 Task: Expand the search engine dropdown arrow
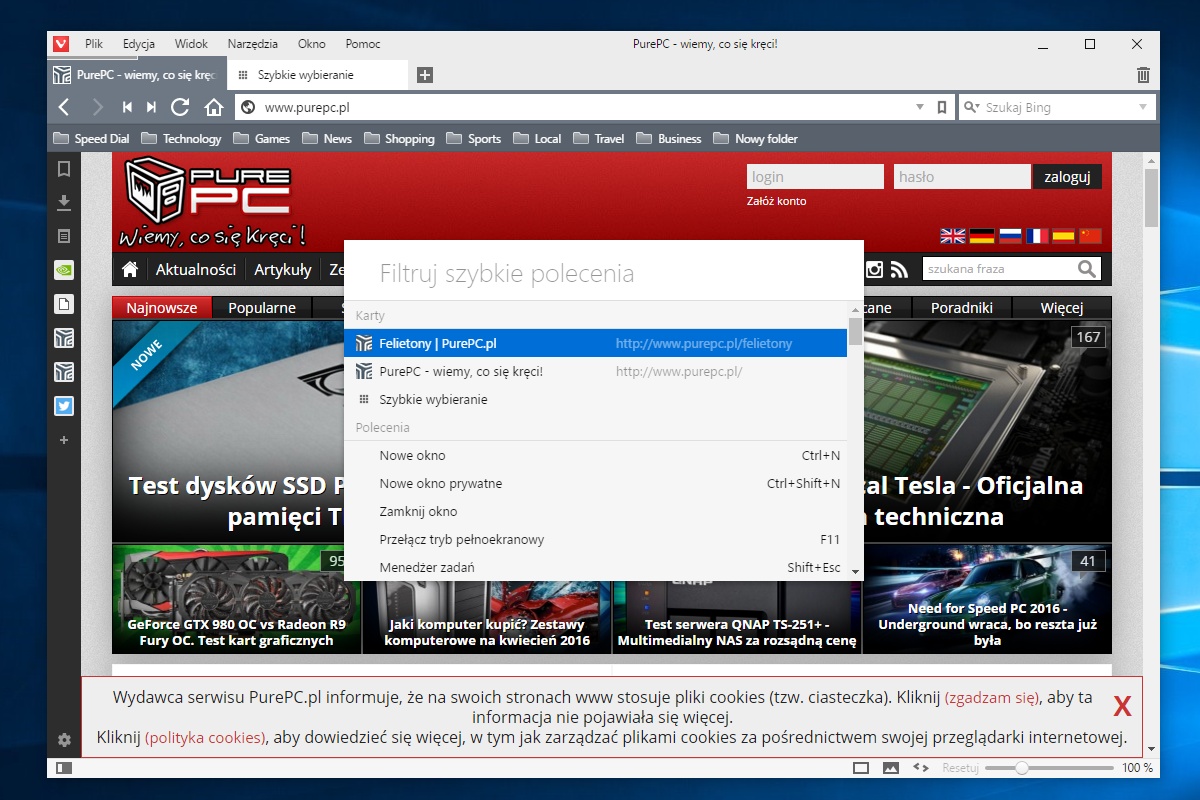coord(1143,107)
